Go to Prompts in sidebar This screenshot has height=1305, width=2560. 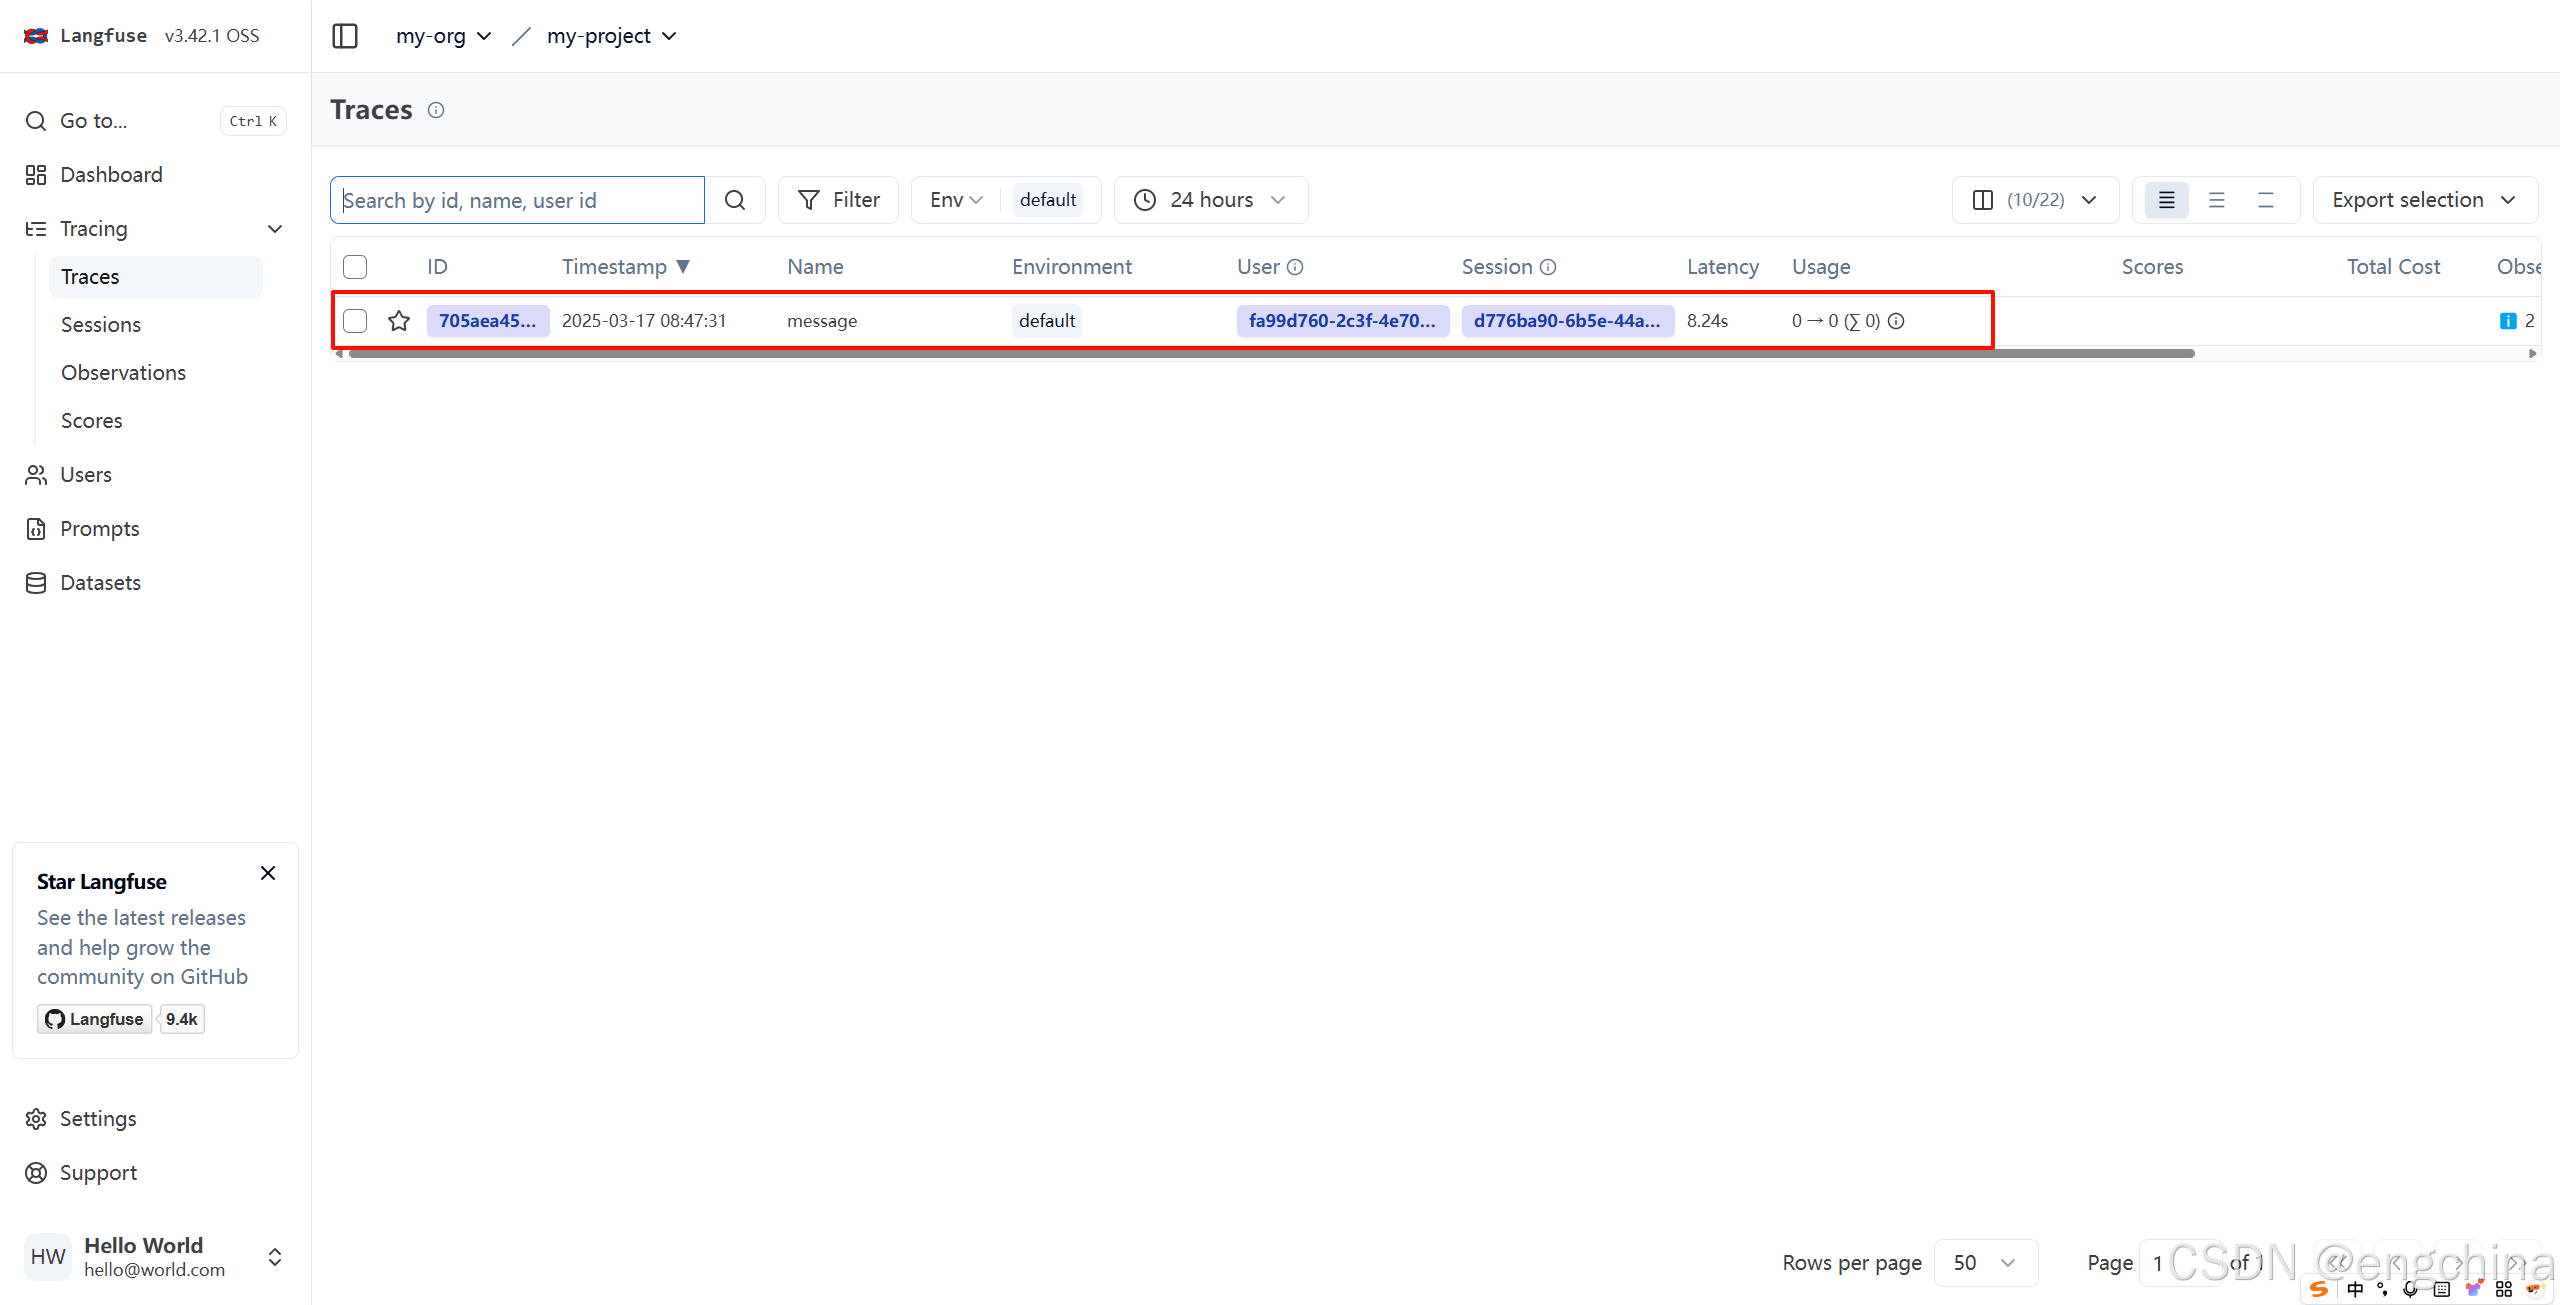99,529
